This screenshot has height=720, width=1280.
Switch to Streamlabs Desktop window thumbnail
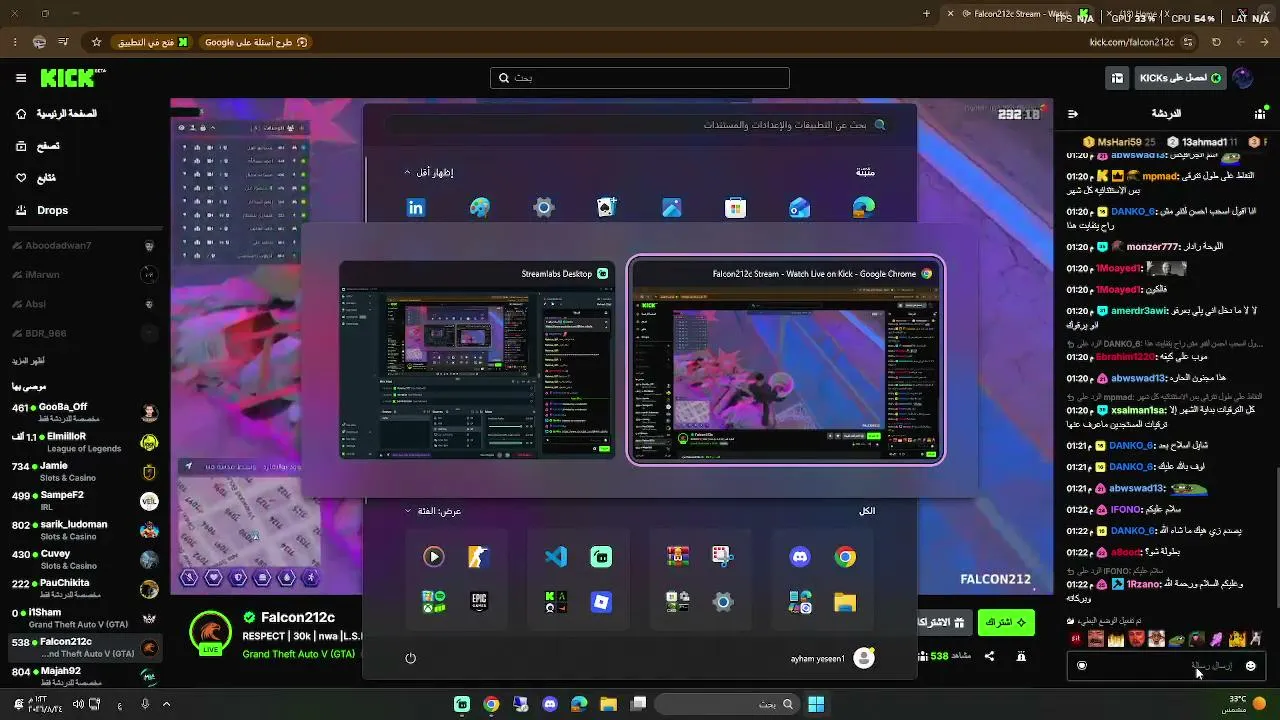(x=476, y=360)
